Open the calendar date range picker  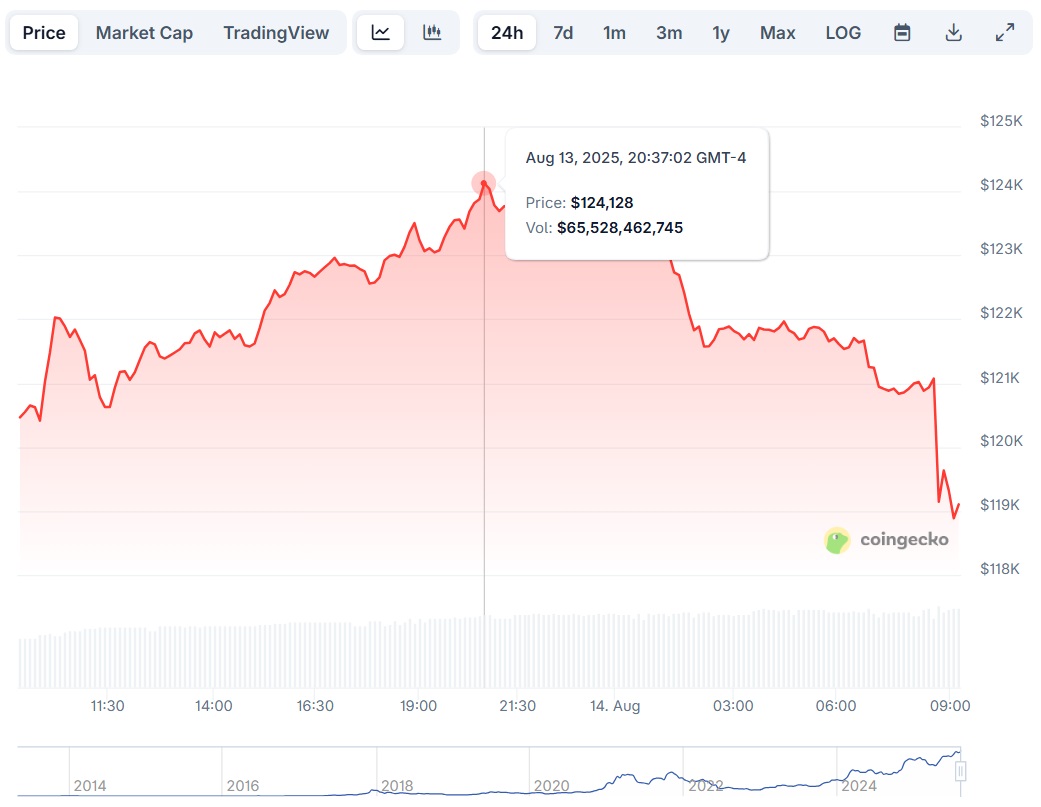coord(902,32)
